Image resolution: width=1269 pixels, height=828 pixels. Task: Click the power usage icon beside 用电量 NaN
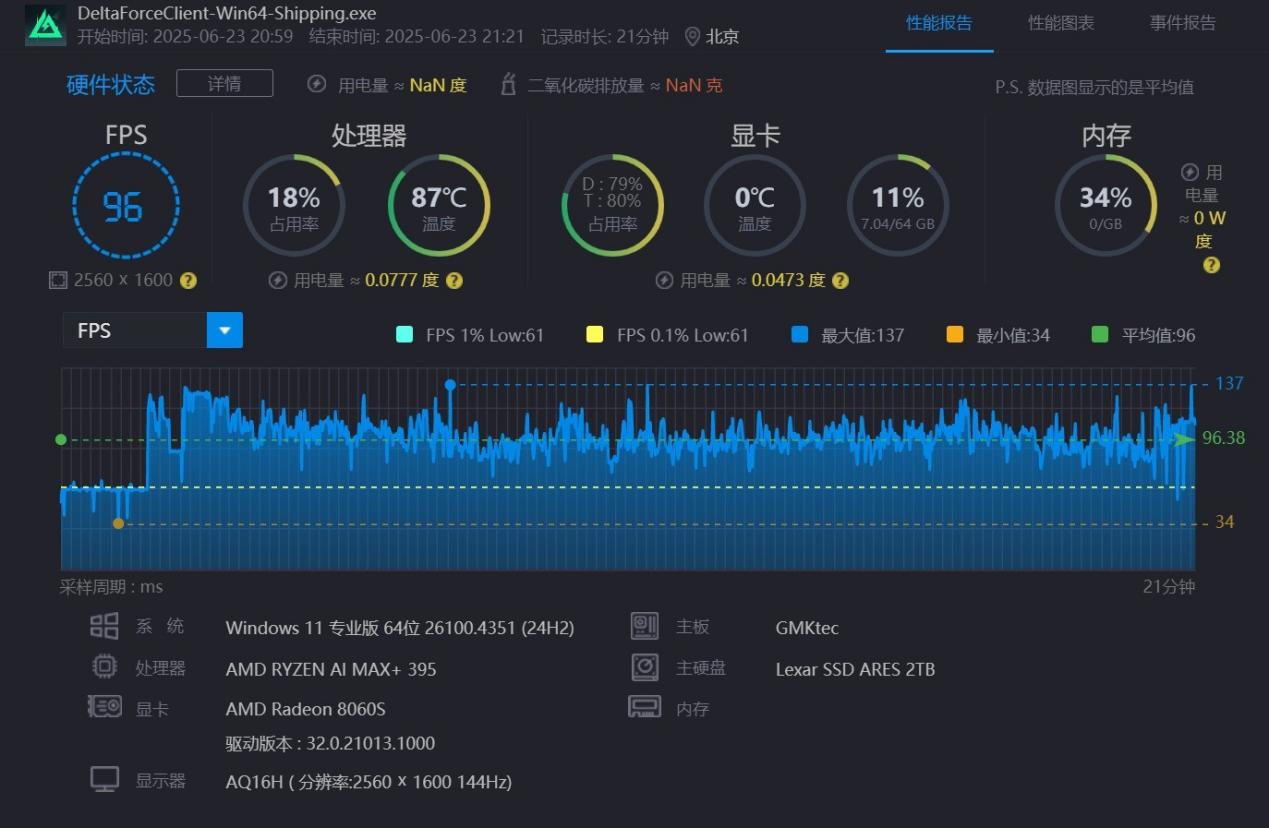click(317, 85)
